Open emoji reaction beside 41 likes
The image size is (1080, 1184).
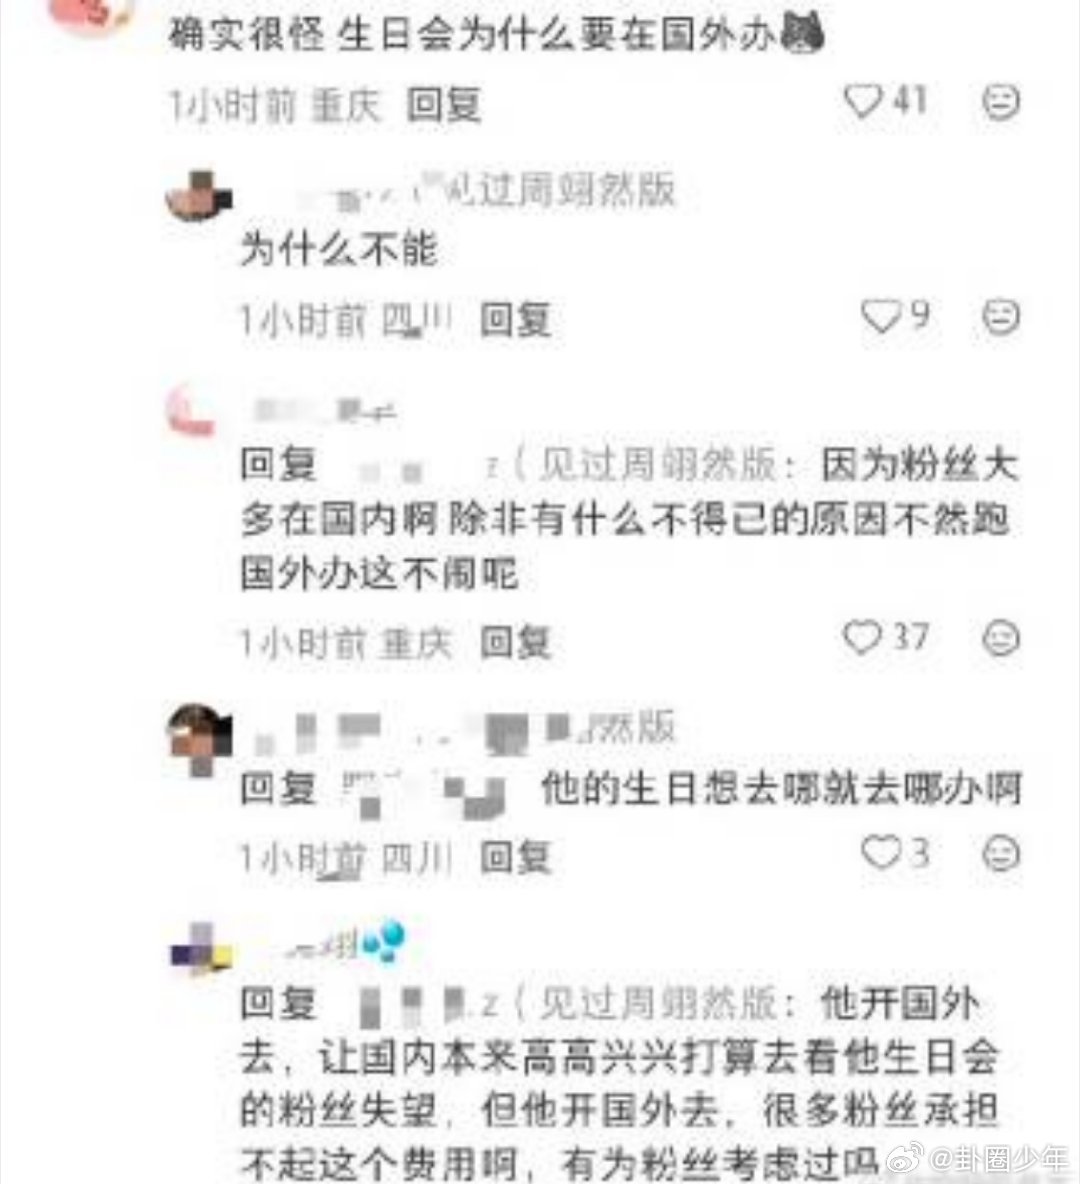[1001, 101]
